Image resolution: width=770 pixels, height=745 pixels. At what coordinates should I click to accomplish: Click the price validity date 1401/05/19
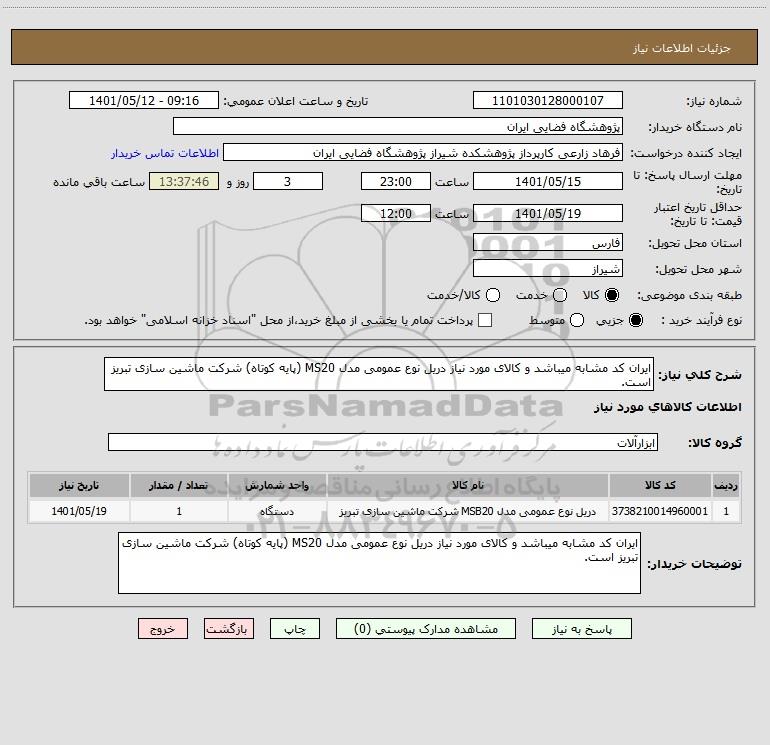548,214
